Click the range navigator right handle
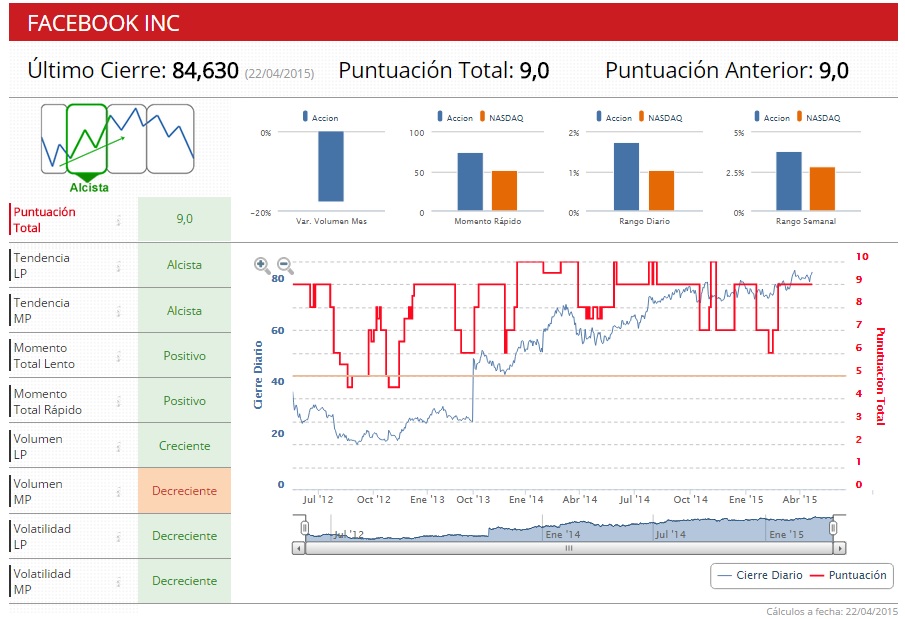 833,527
